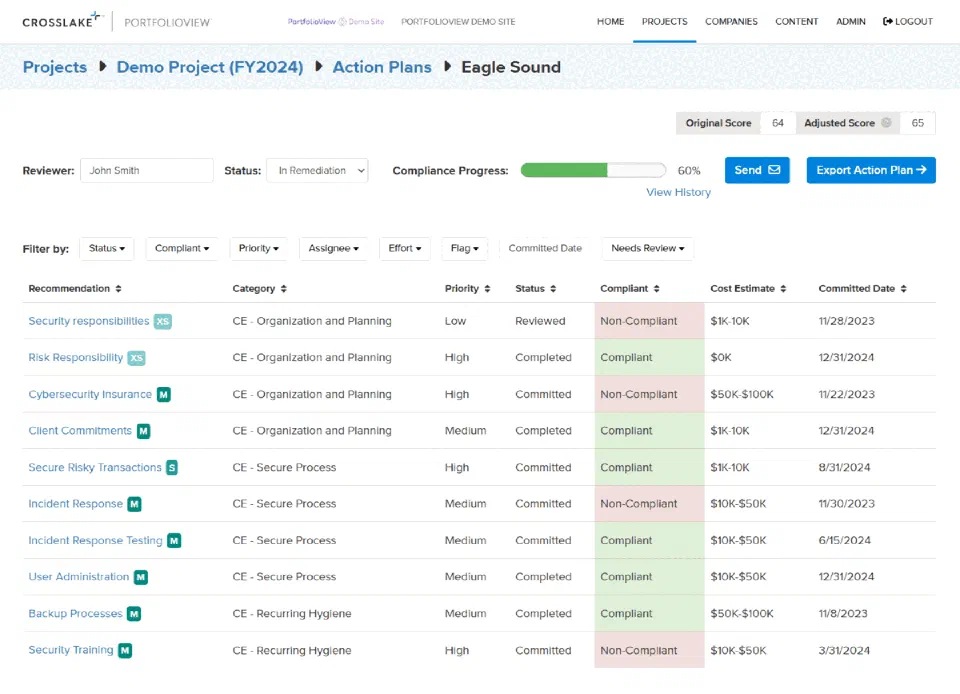Open the Risk Responsibility recommendation
The image size is (960, 694).
coord(75,357)
